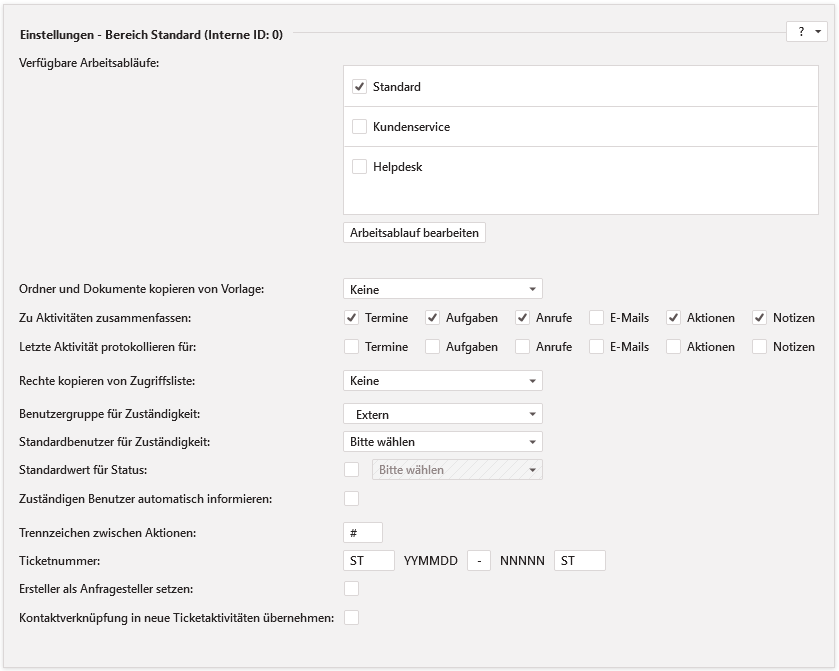Expand the Rechte kopieren von Zugriffsliste dropdown
This screenshot has width=839, height=671.
pos(442,381)
